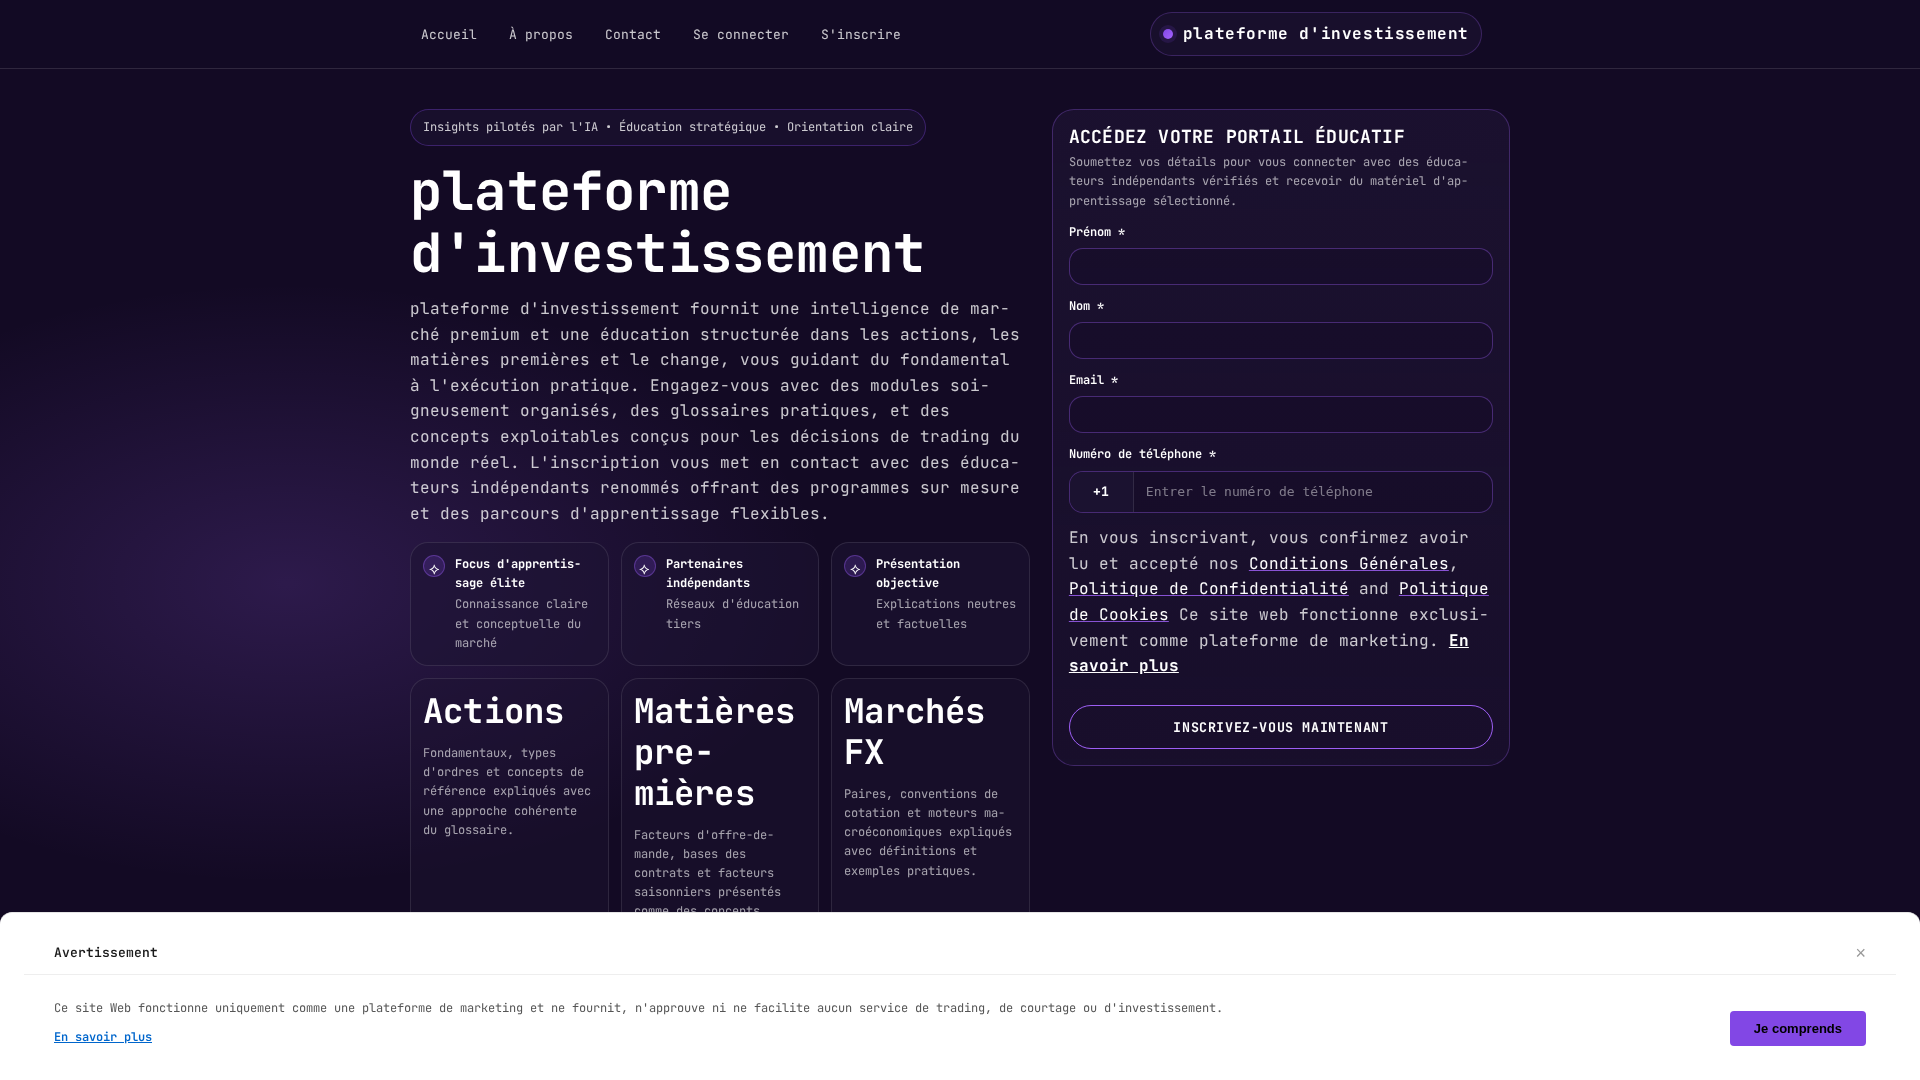Screen dimensions: 1920x1080
Task: Focus the Nom input field
Action: coord(1280,341)
